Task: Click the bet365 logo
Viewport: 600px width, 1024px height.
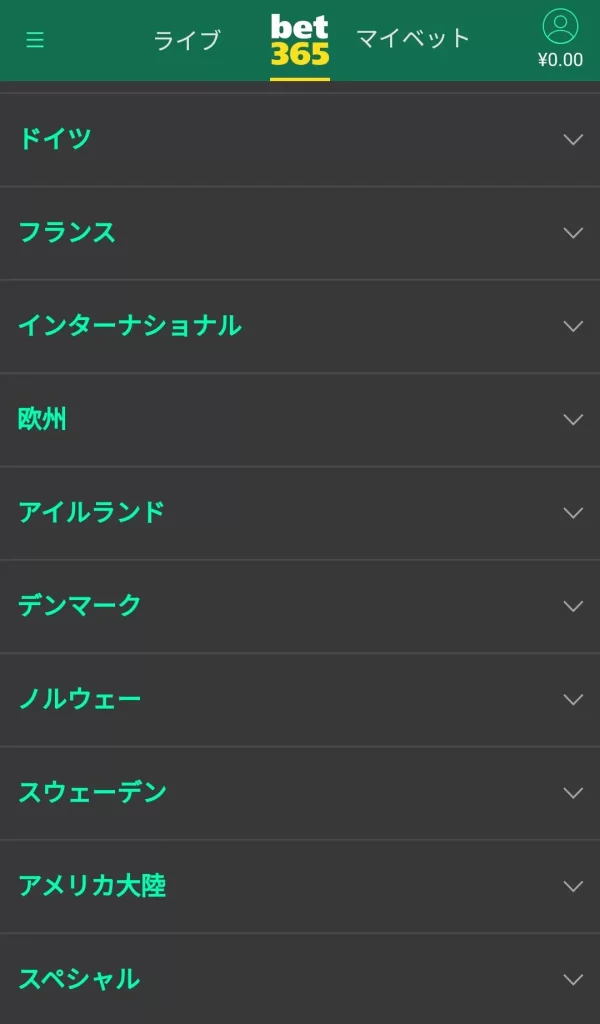Action: [x=300, y=41]
